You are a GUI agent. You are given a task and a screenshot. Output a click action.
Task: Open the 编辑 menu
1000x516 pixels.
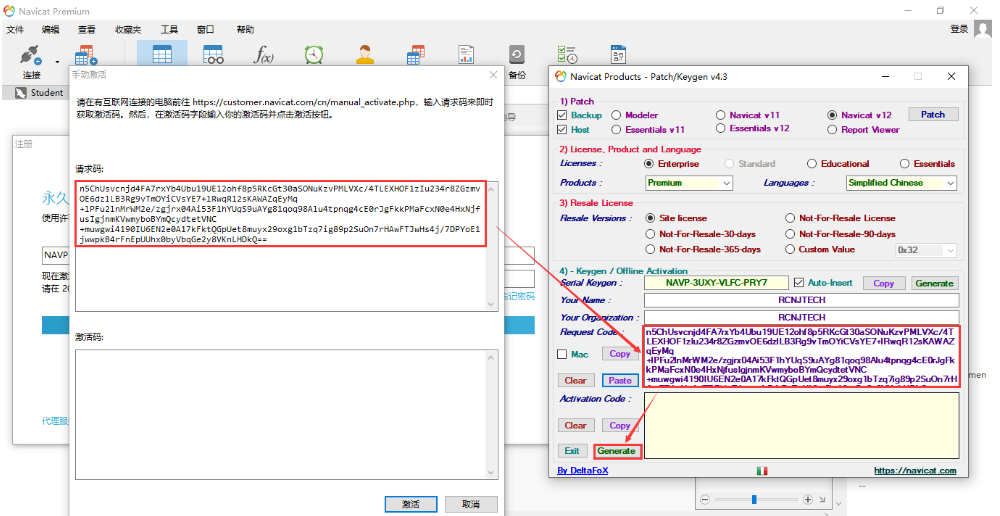(50, 29)
